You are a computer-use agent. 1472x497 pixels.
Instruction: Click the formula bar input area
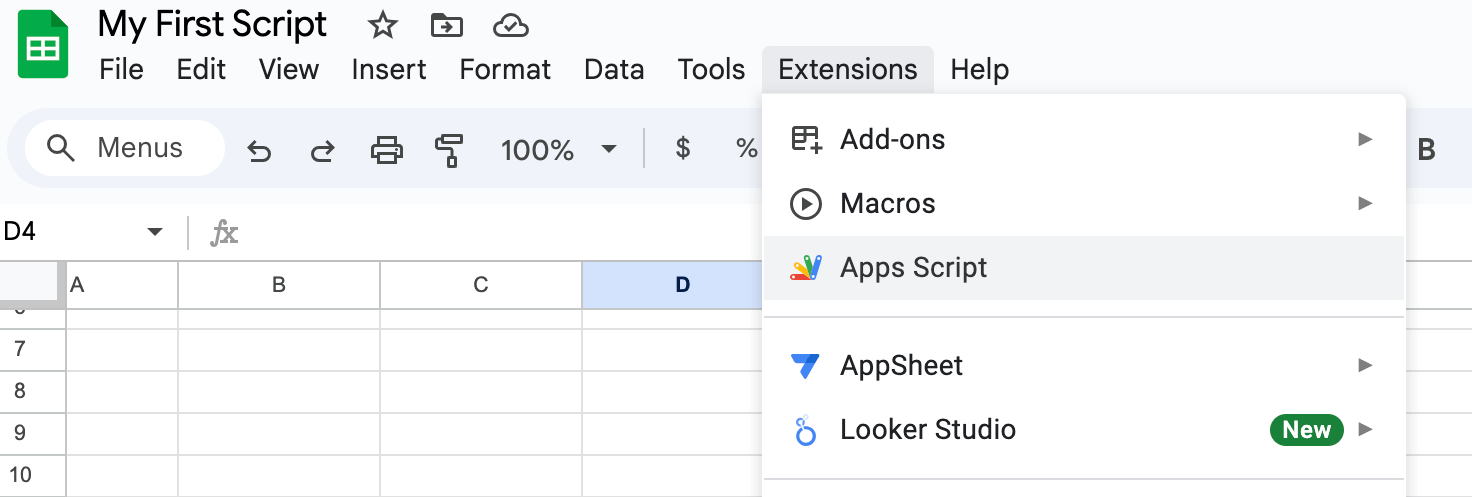[500, 233]
